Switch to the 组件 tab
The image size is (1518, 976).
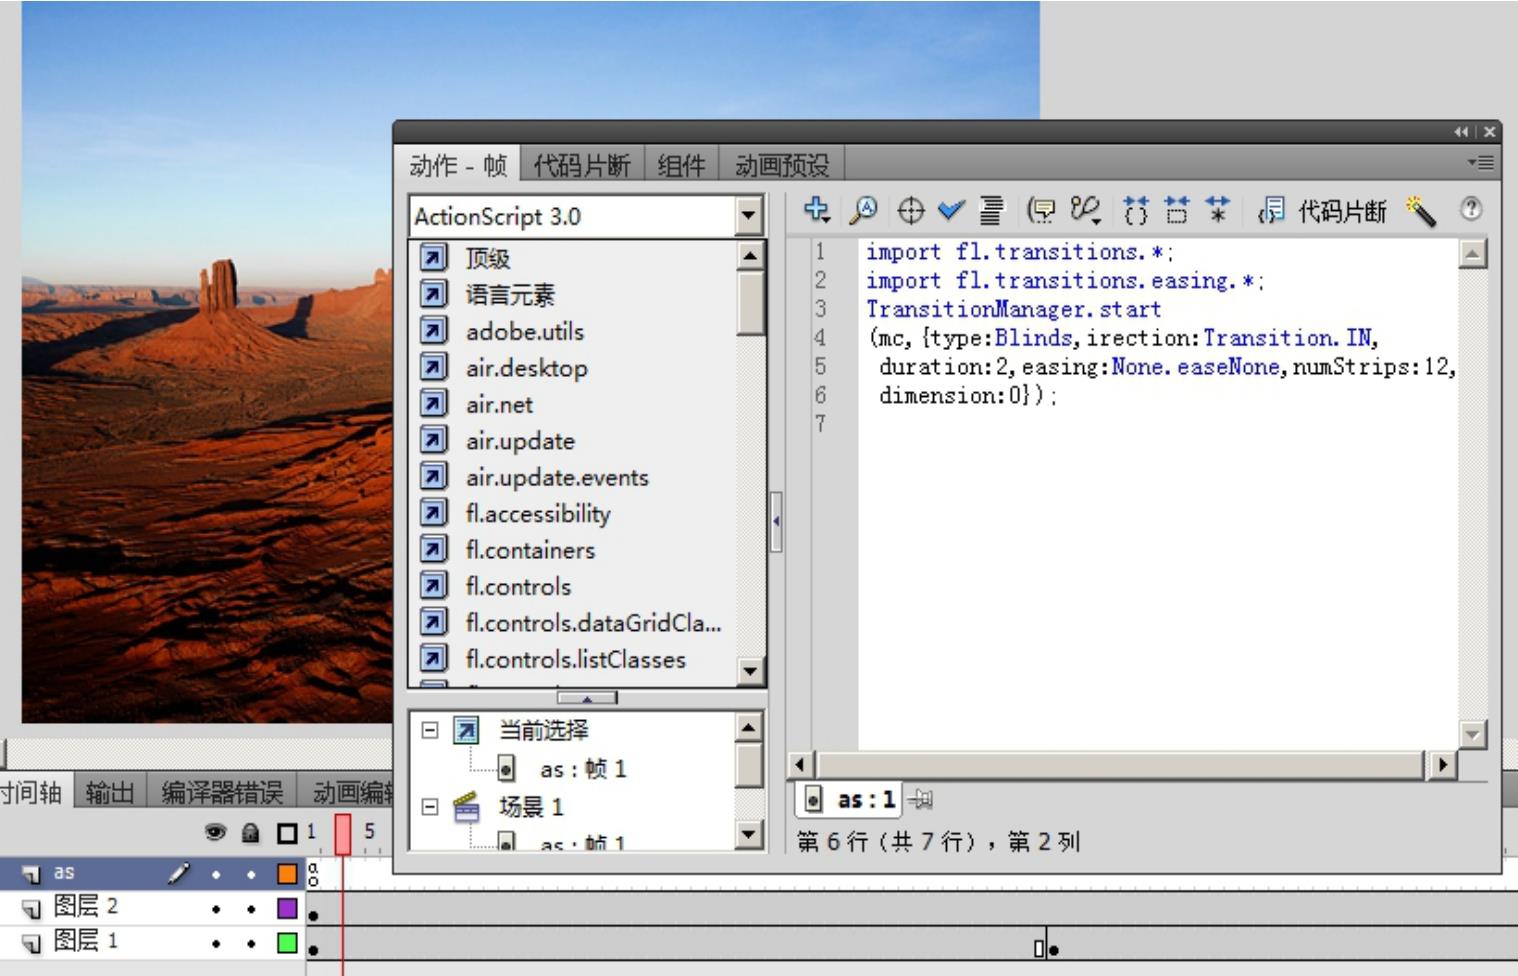tap(681, 165)
